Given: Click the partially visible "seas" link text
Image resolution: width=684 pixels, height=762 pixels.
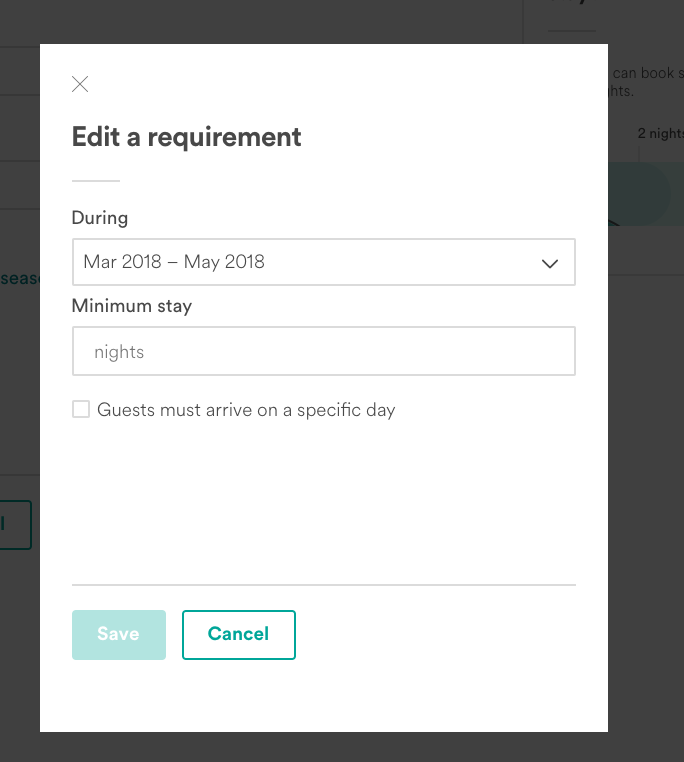Looking at the screenshot, I should point(20,278).
